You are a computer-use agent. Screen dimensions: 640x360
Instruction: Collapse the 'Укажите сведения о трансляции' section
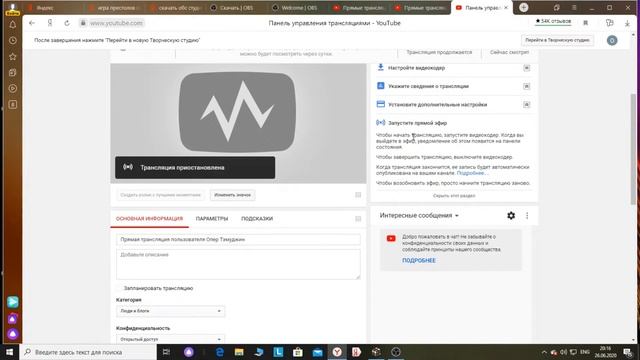tap(527, 86)
